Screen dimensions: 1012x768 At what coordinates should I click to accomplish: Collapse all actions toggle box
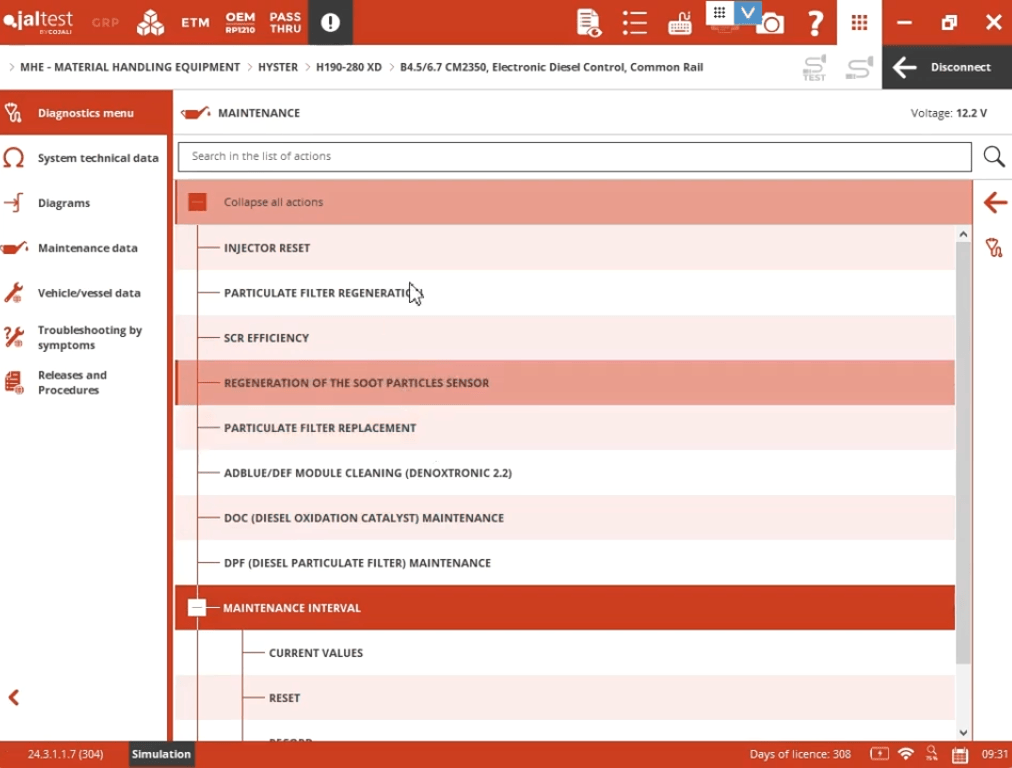(x=197, y=202)
